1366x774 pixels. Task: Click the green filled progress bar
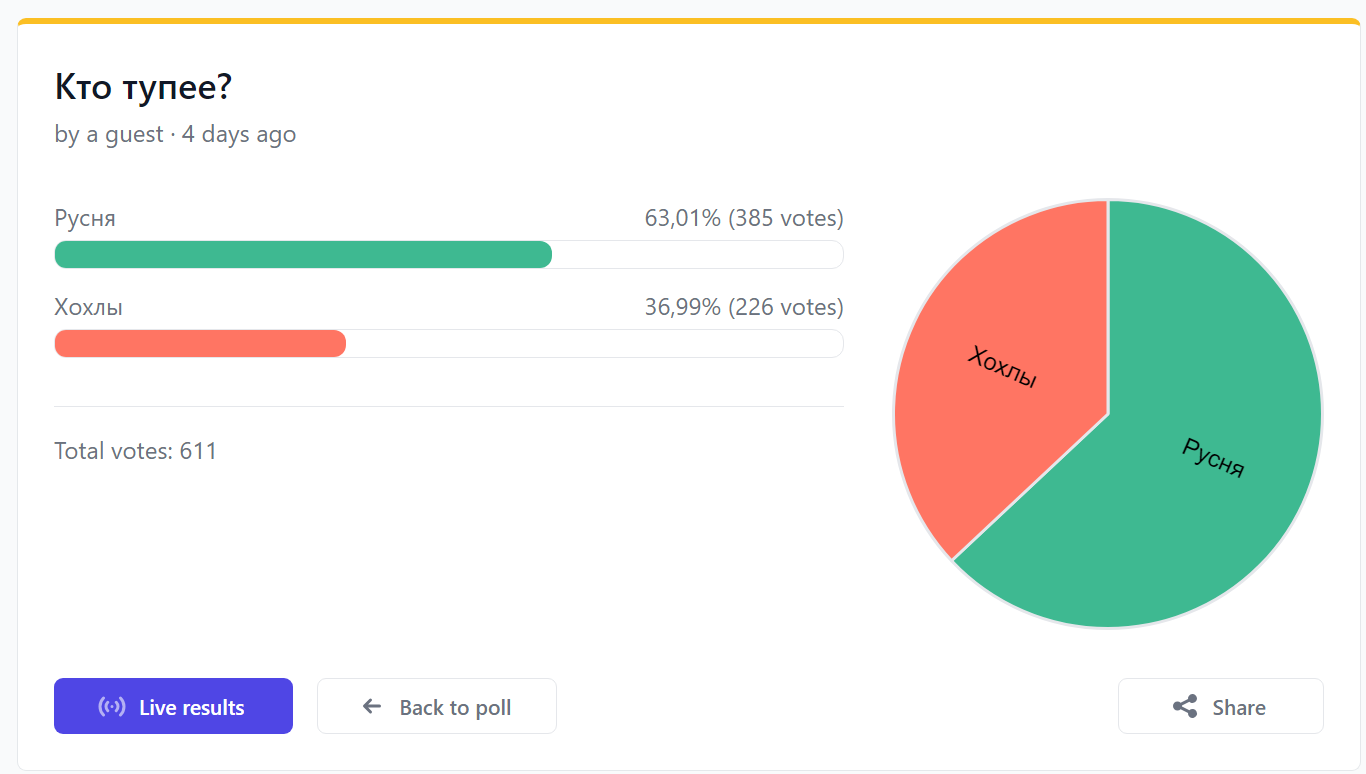(303, 255)
